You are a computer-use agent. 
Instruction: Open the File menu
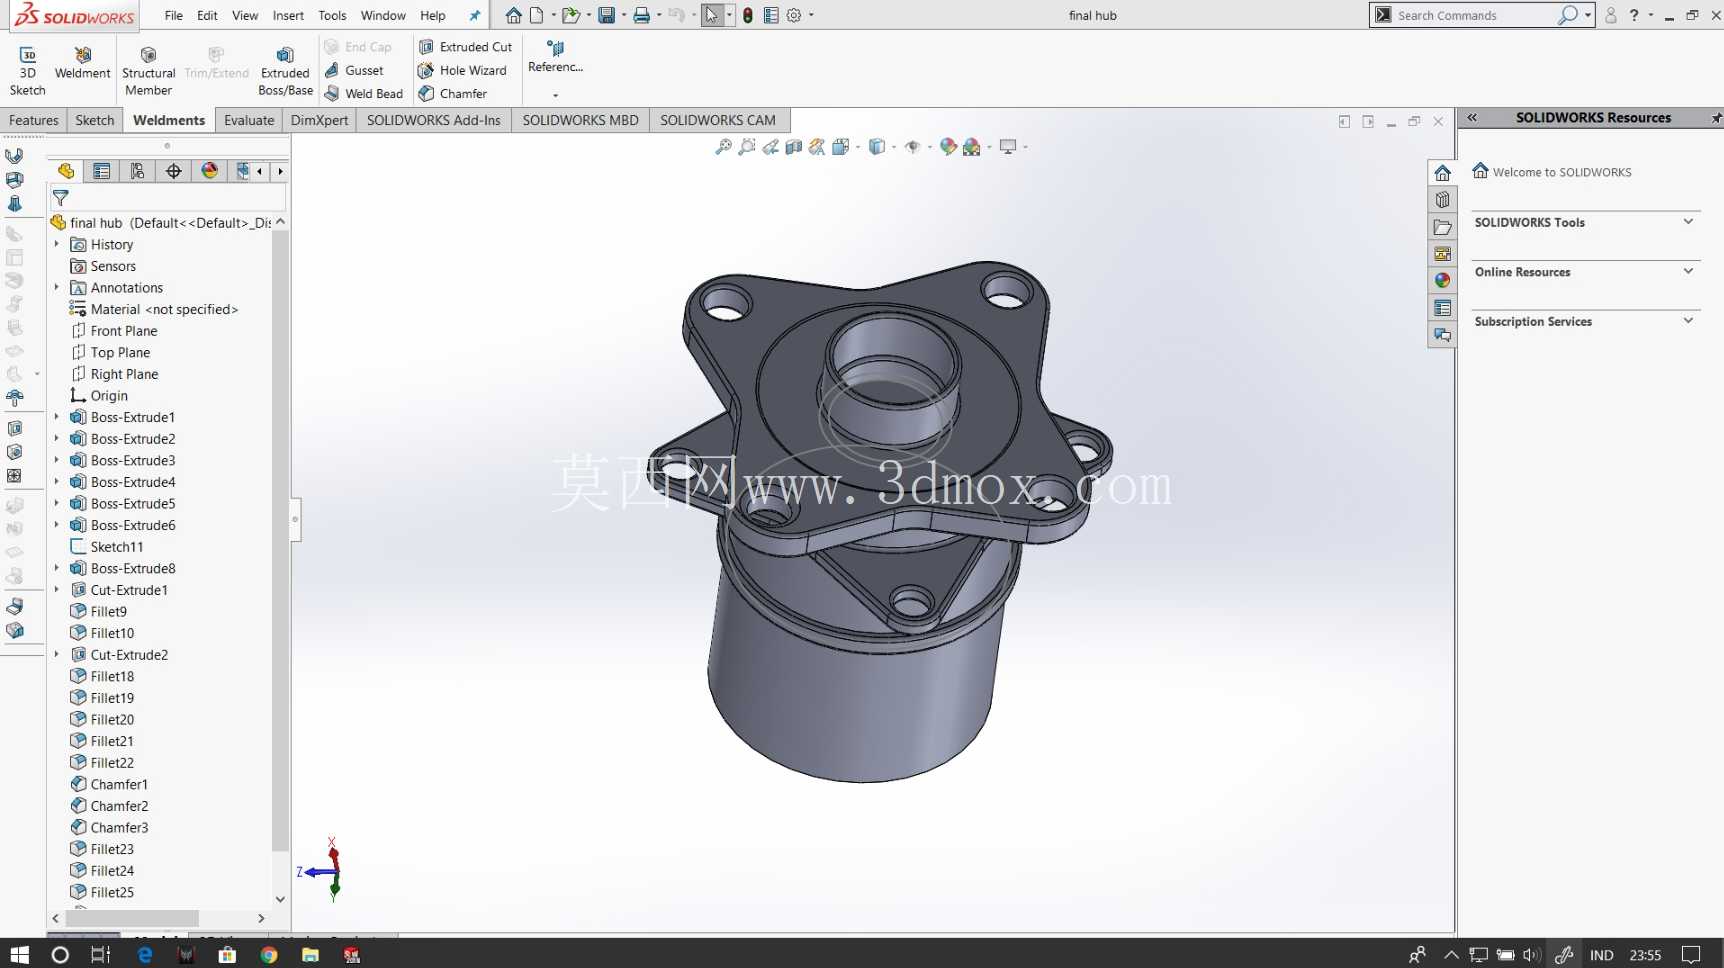[x=174, y=15]
